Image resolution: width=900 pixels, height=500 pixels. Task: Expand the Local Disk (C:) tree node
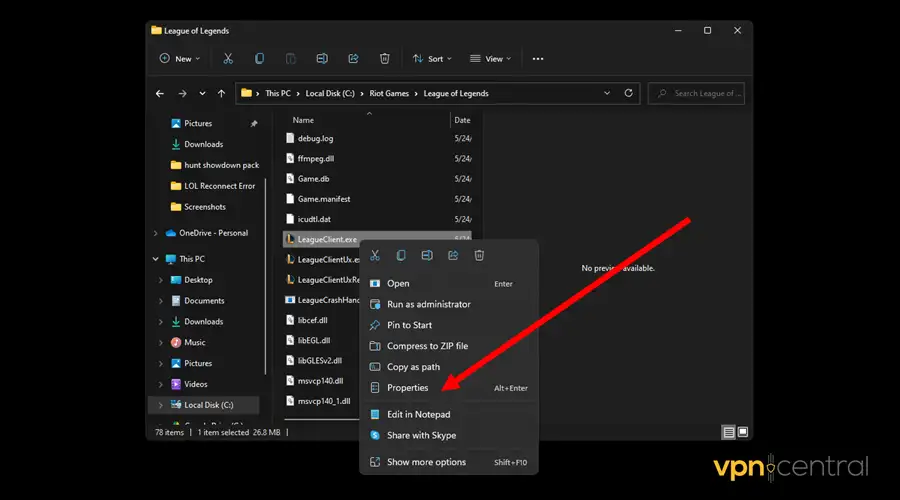coord(161,405)
